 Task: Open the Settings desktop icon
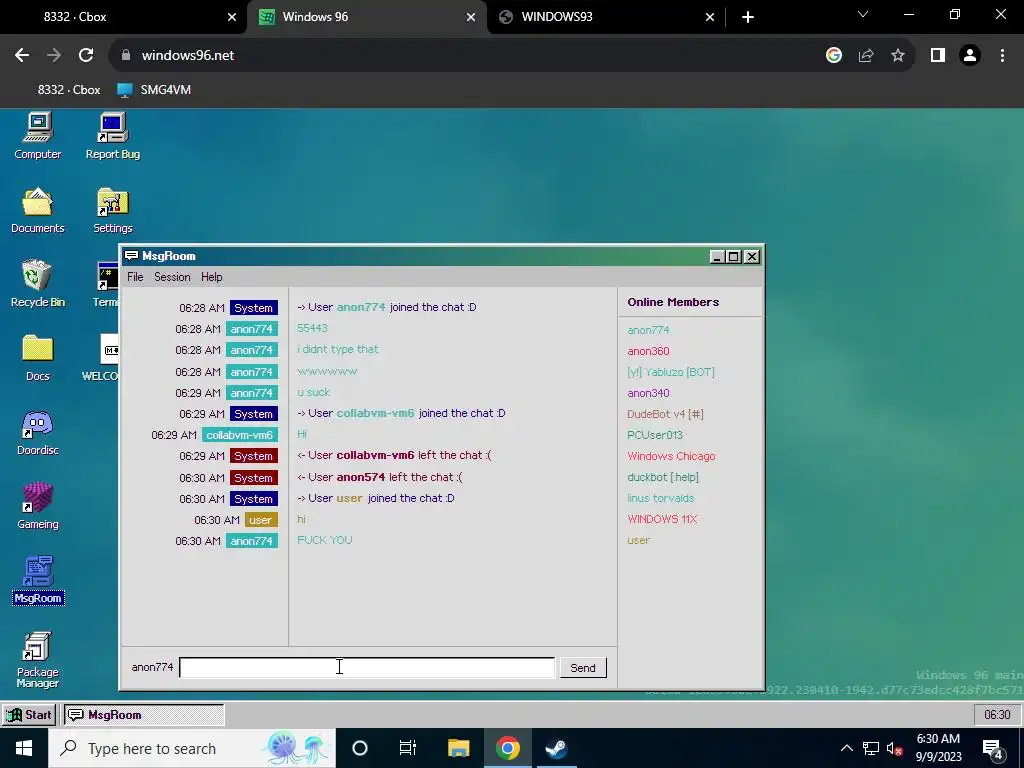point(112,210)
